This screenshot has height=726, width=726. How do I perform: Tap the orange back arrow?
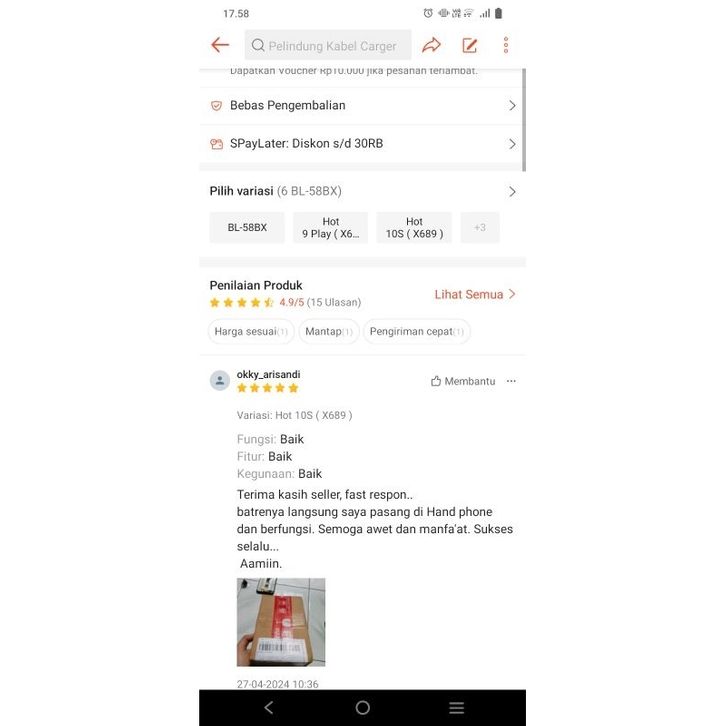coord(220,45)
